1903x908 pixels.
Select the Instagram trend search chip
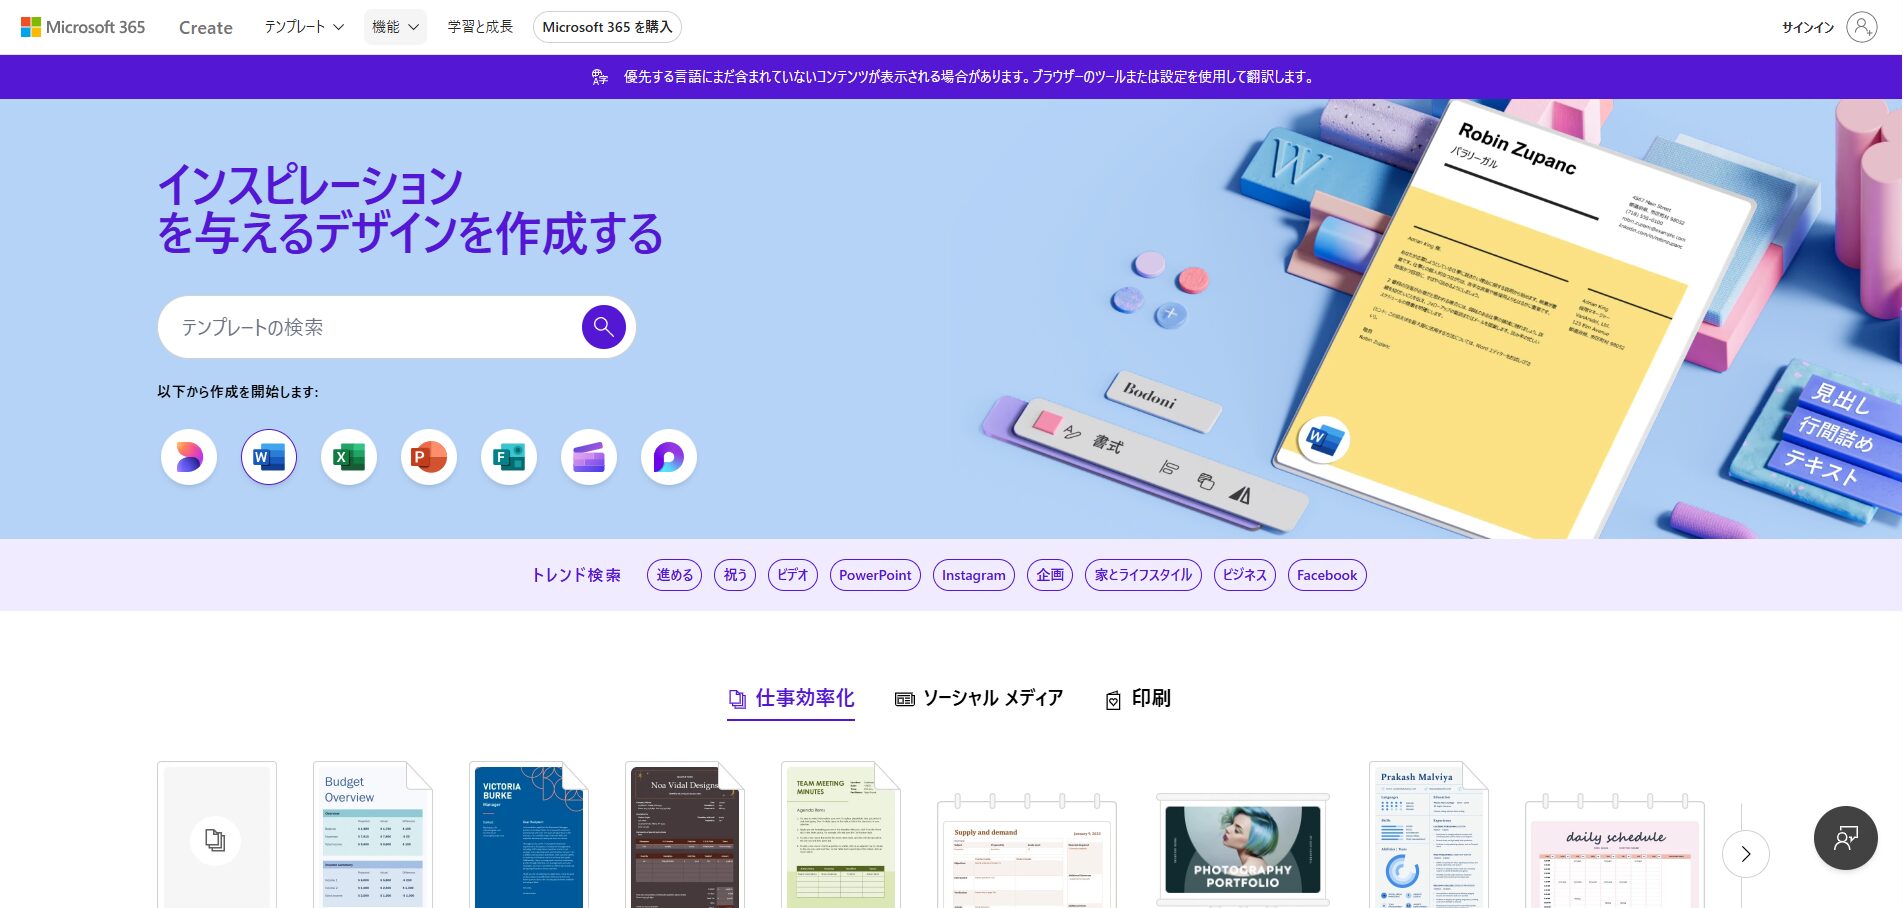(x=973, y=575)
